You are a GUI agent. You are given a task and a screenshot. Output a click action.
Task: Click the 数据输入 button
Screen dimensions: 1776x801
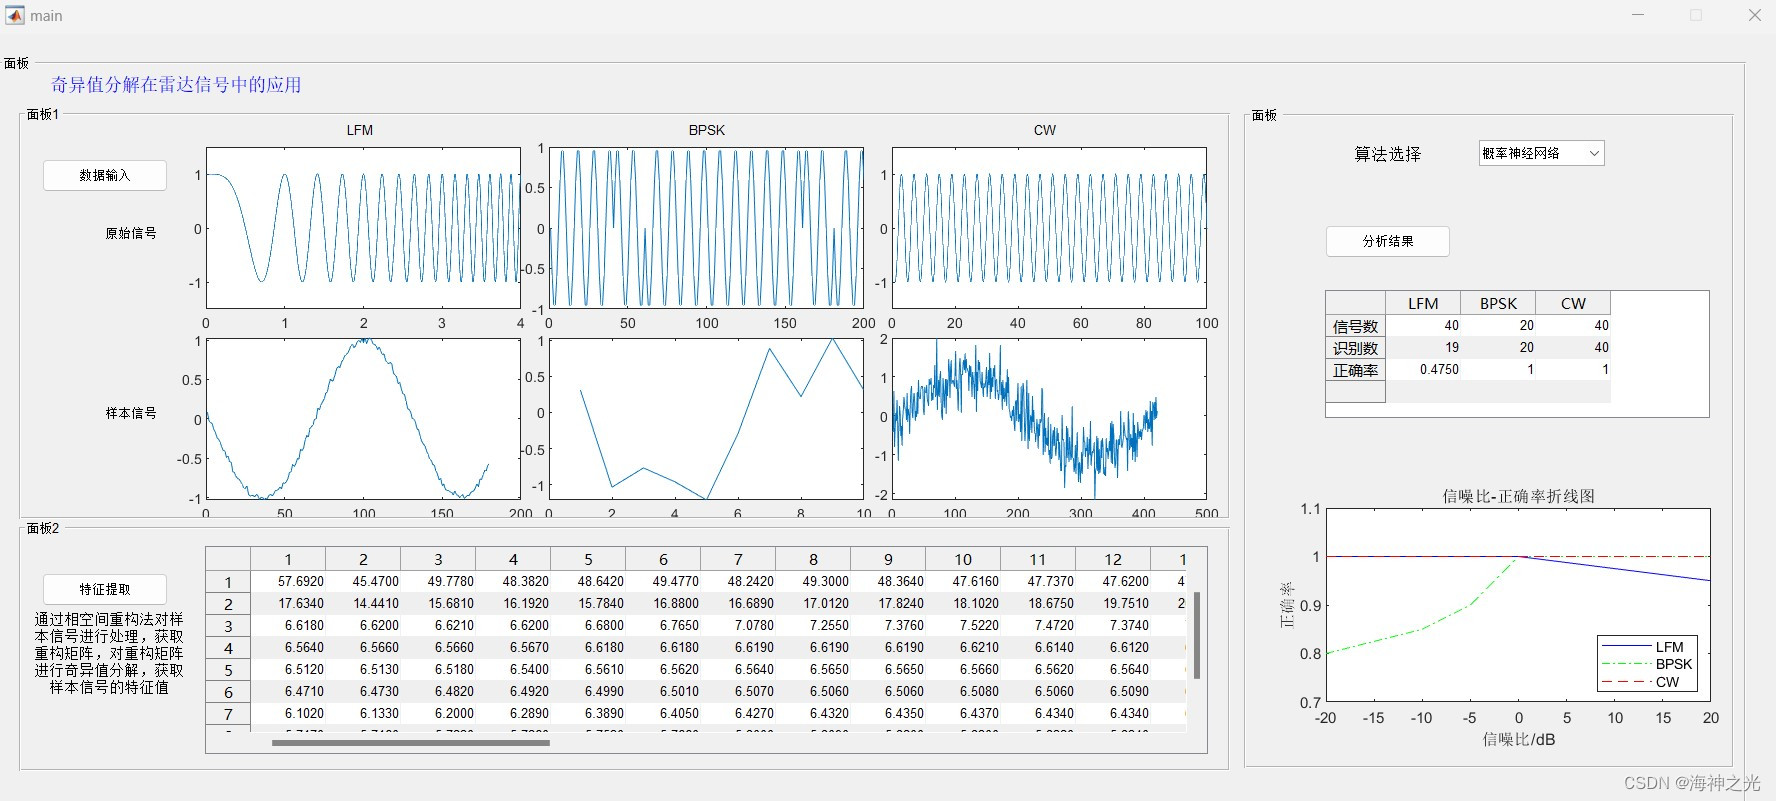tap(105, 175)
